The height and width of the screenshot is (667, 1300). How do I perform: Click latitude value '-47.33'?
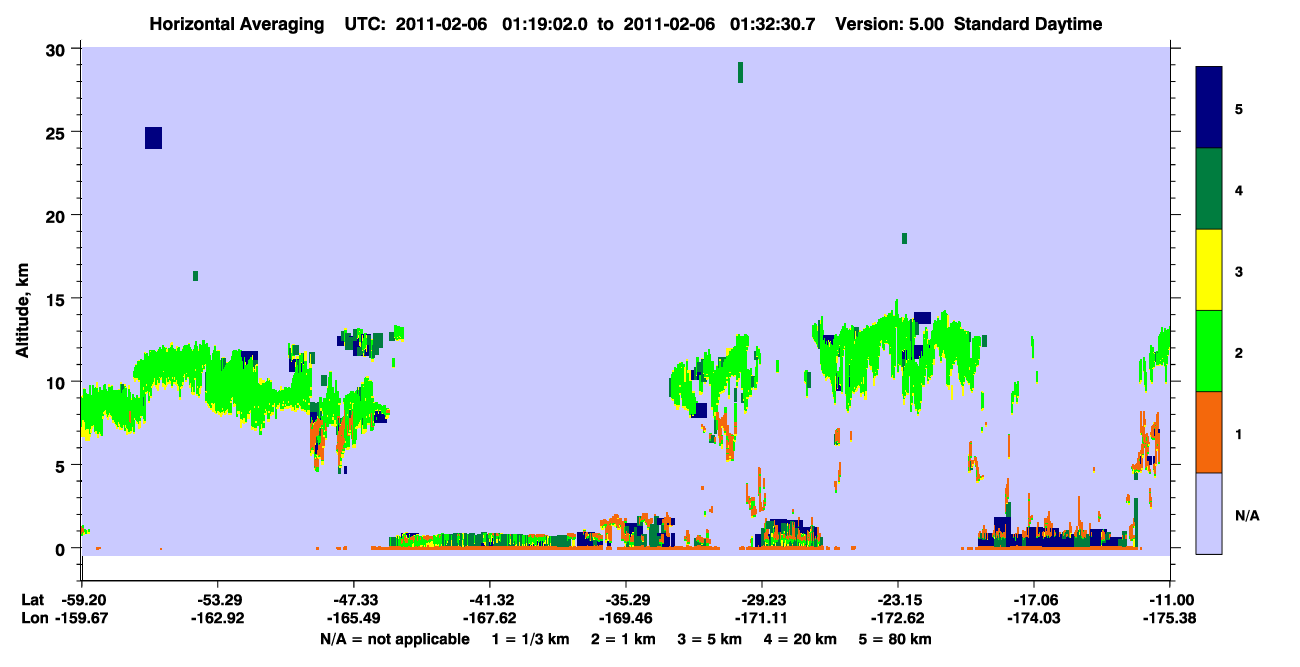tap(353, 600)
